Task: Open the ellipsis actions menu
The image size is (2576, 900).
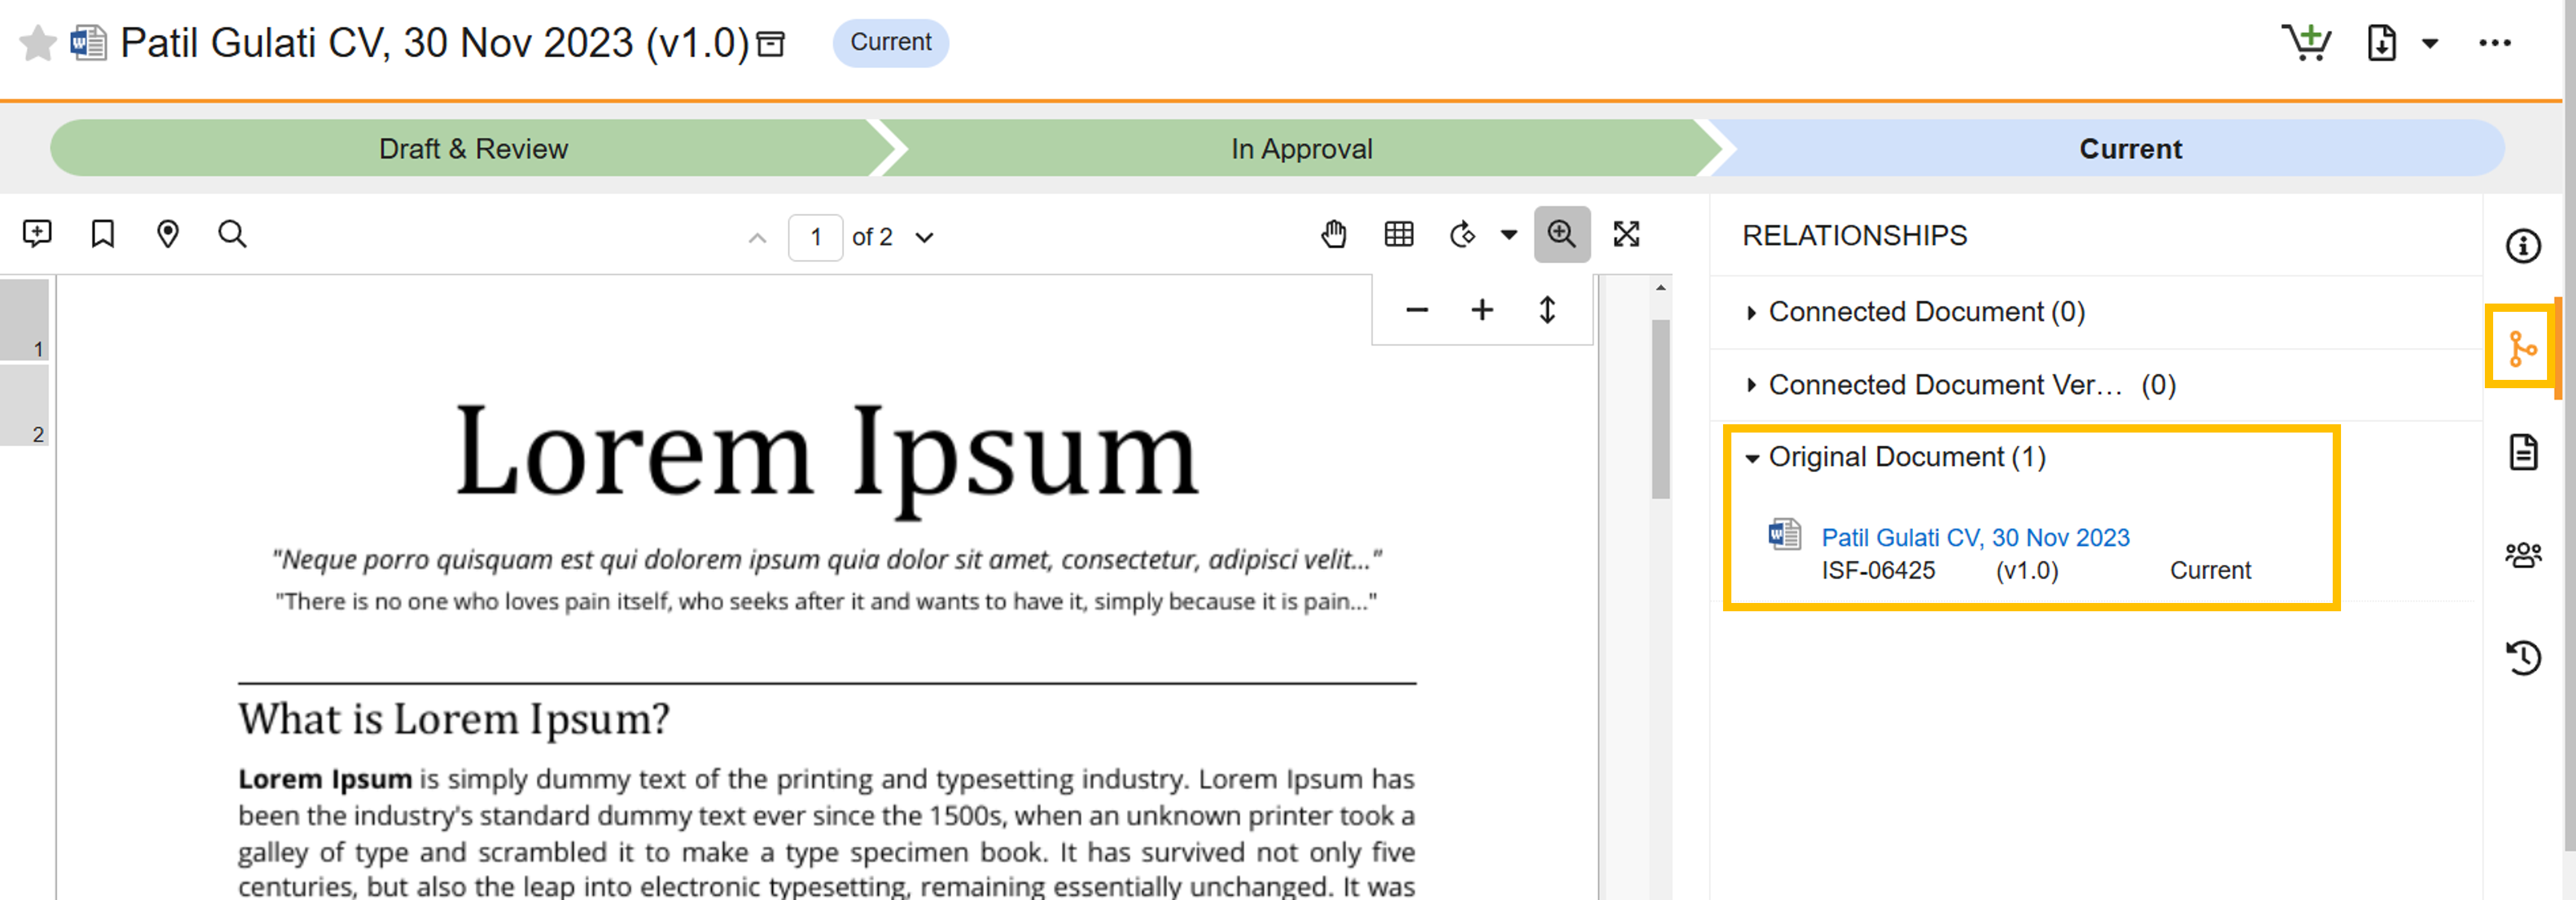Action: pyautogui.click(x=2494, y=43)
